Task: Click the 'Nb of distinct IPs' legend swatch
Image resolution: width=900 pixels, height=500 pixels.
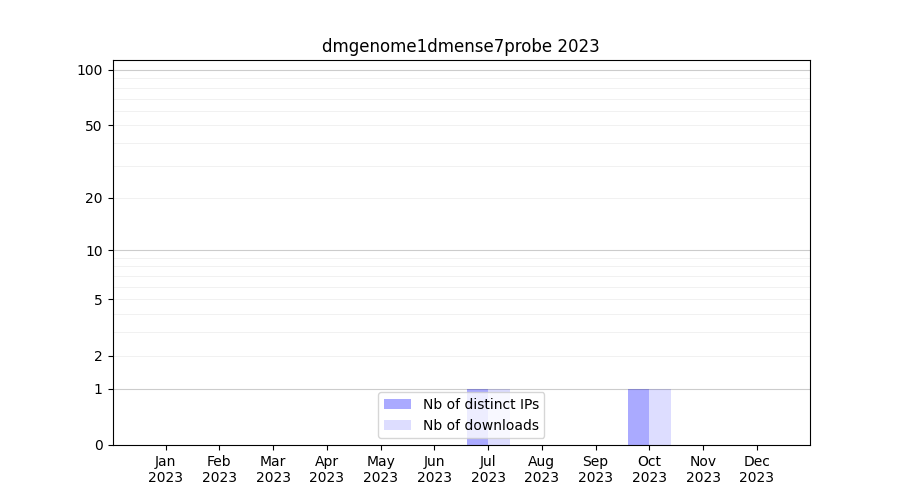Action: point(397,404)
